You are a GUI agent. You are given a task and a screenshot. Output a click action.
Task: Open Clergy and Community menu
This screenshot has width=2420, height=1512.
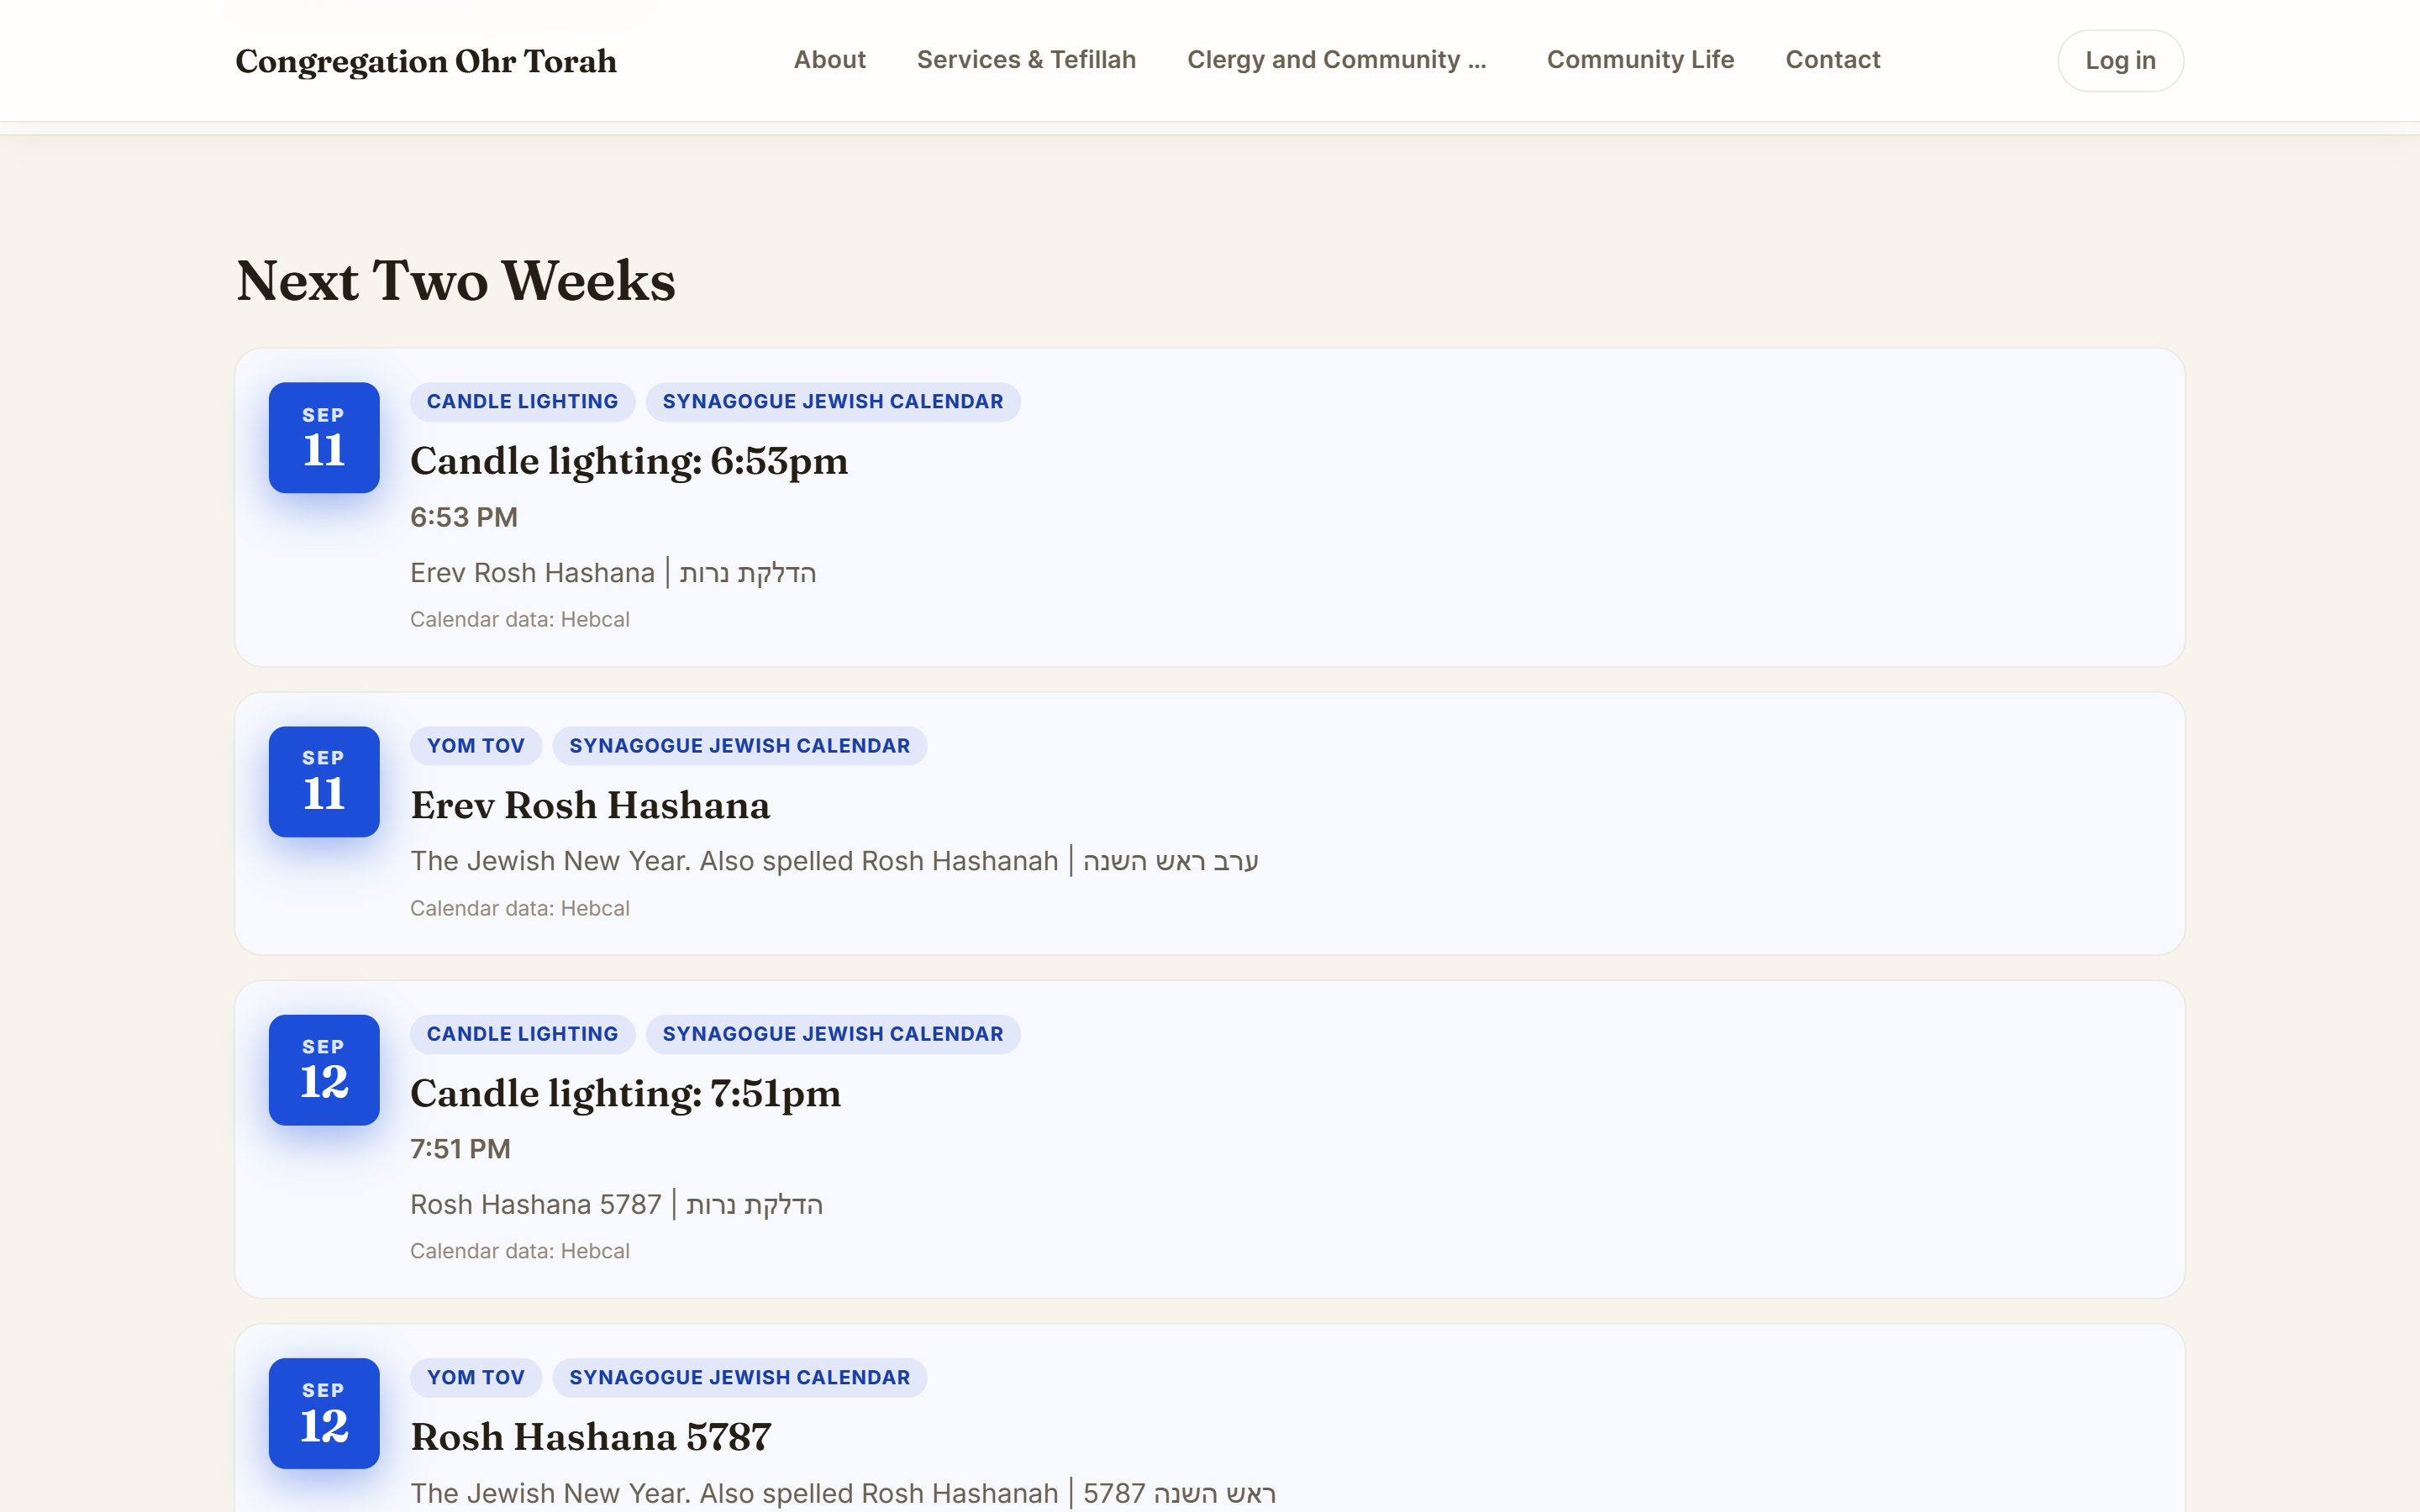[x=1337, y=60]
